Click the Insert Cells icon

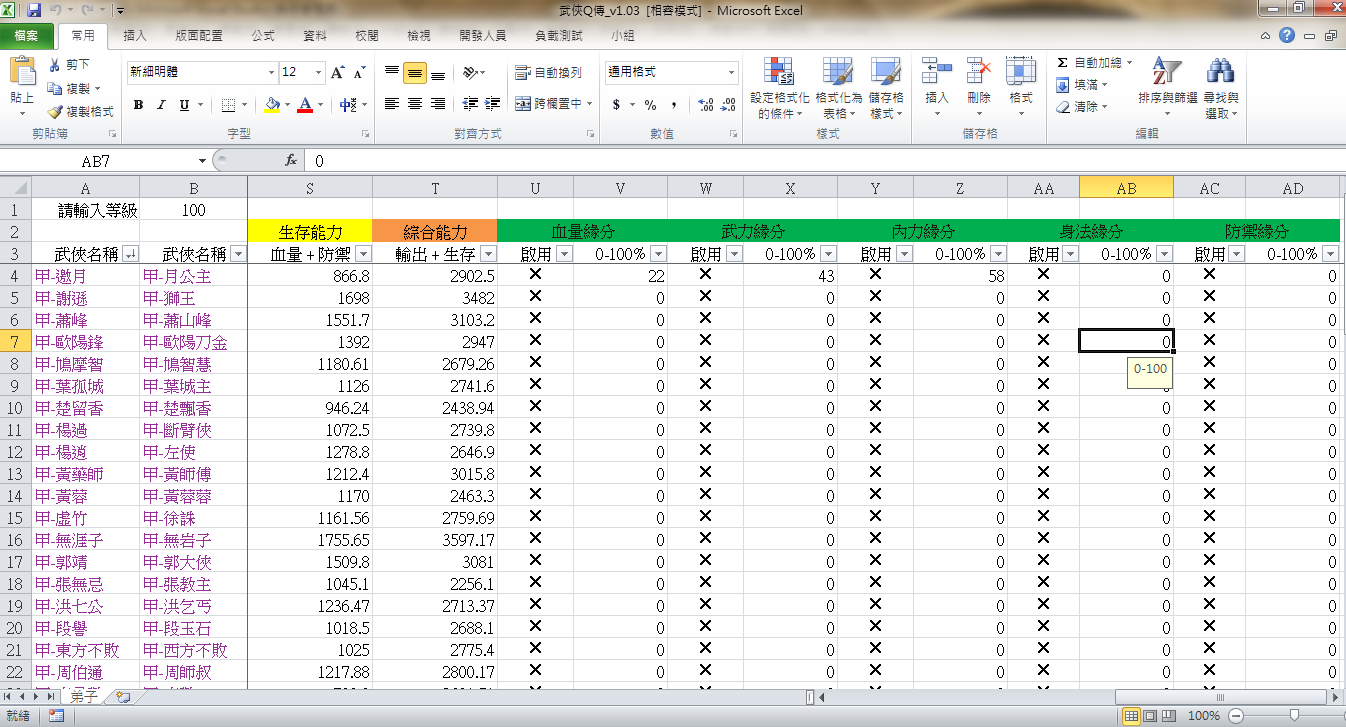[x=937, y=72]
